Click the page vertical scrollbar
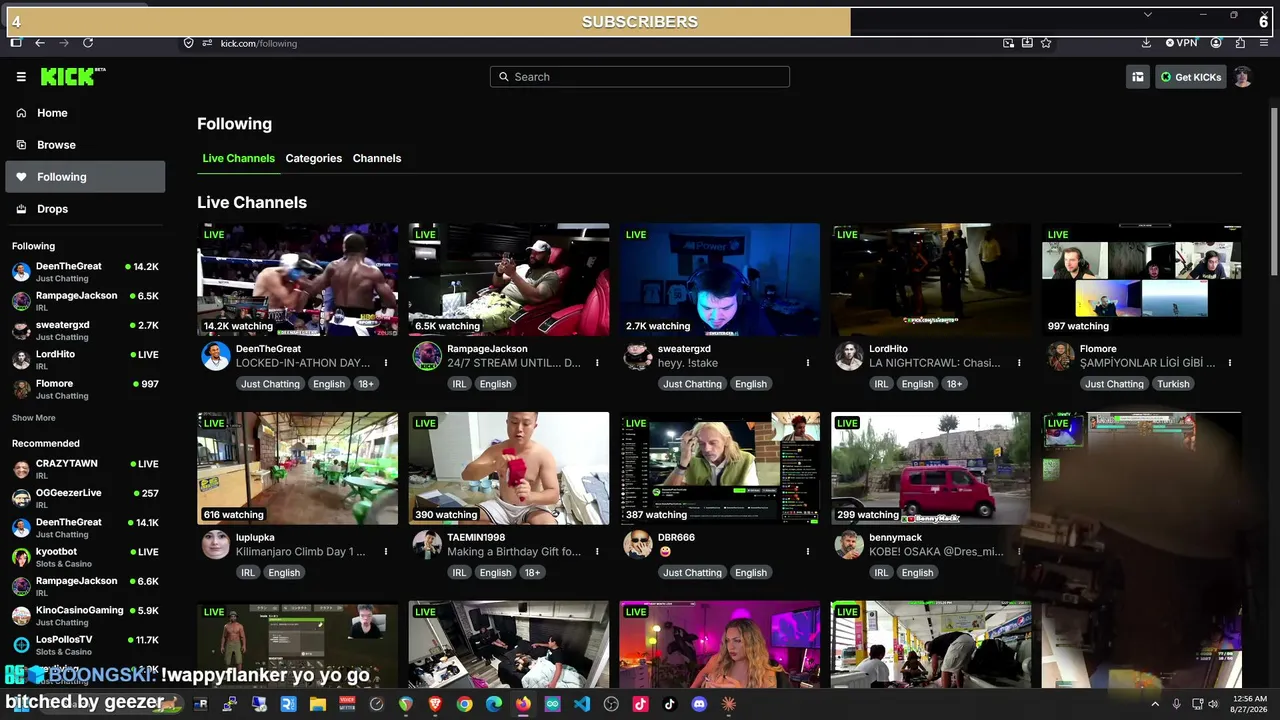 pyautogui.click(x=1273, y=190)
